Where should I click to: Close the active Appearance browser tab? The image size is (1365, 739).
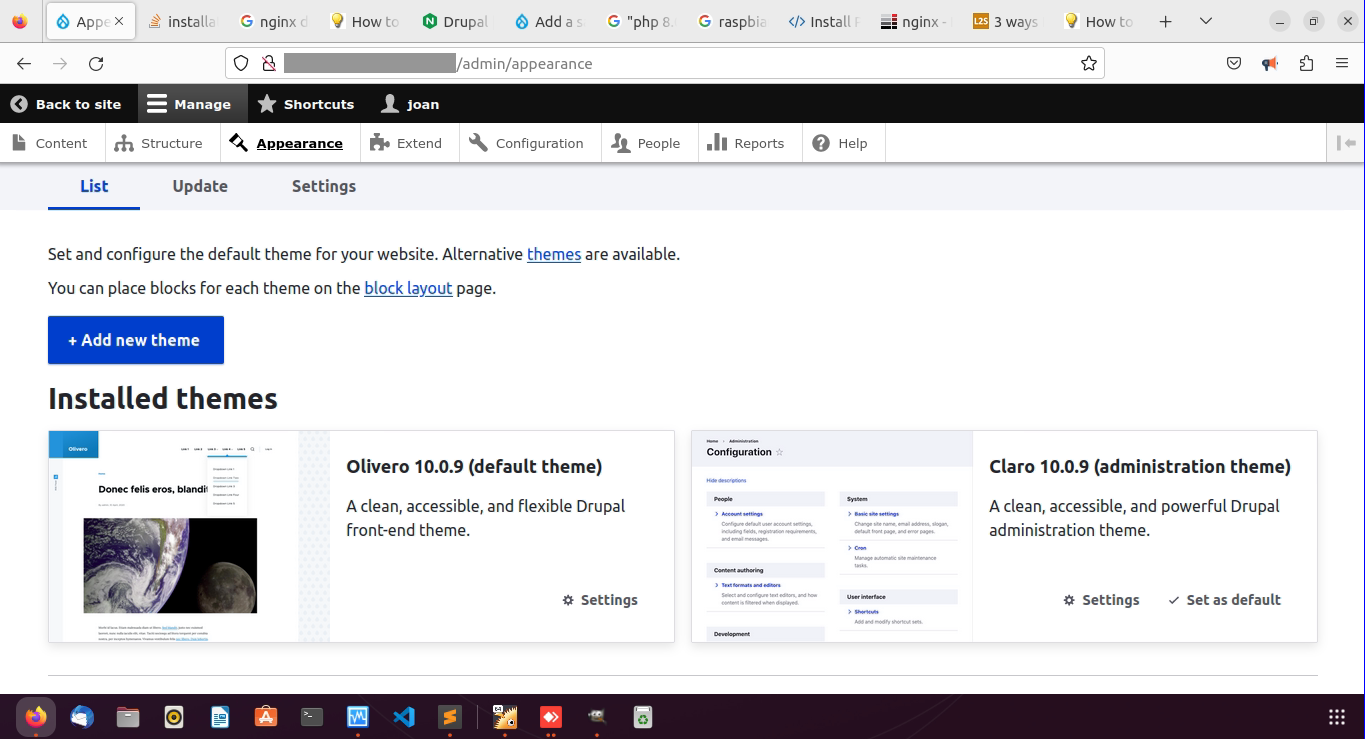[x=120, y=21]
